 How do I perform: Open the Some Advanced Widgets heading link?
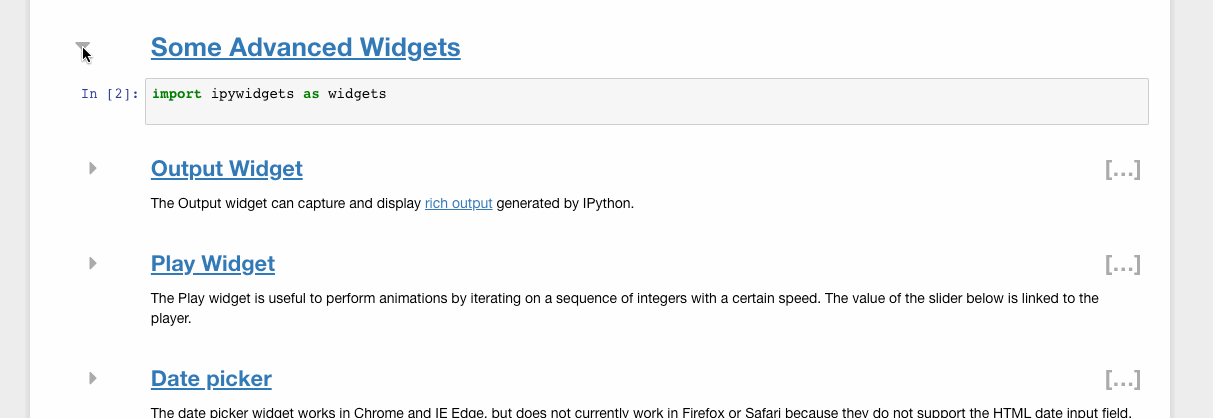305,47
